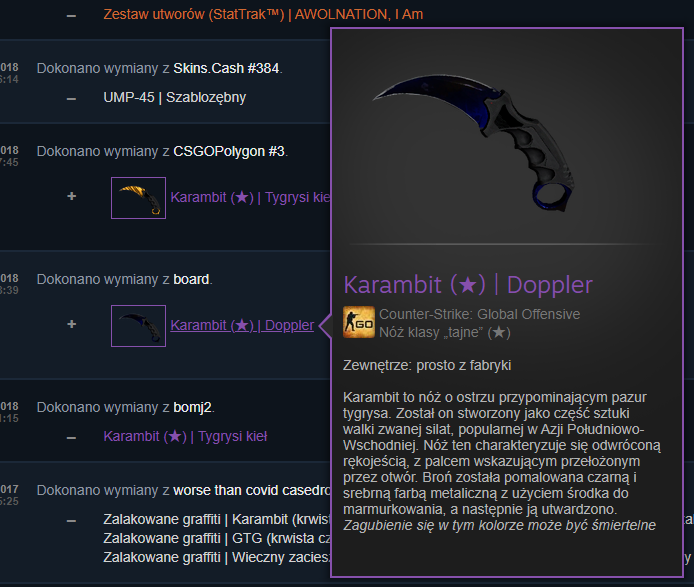This screenshot has height=587, width=694.
Task: Click Zalakowane graffiti | GTG item
Action: click(217, 538)
